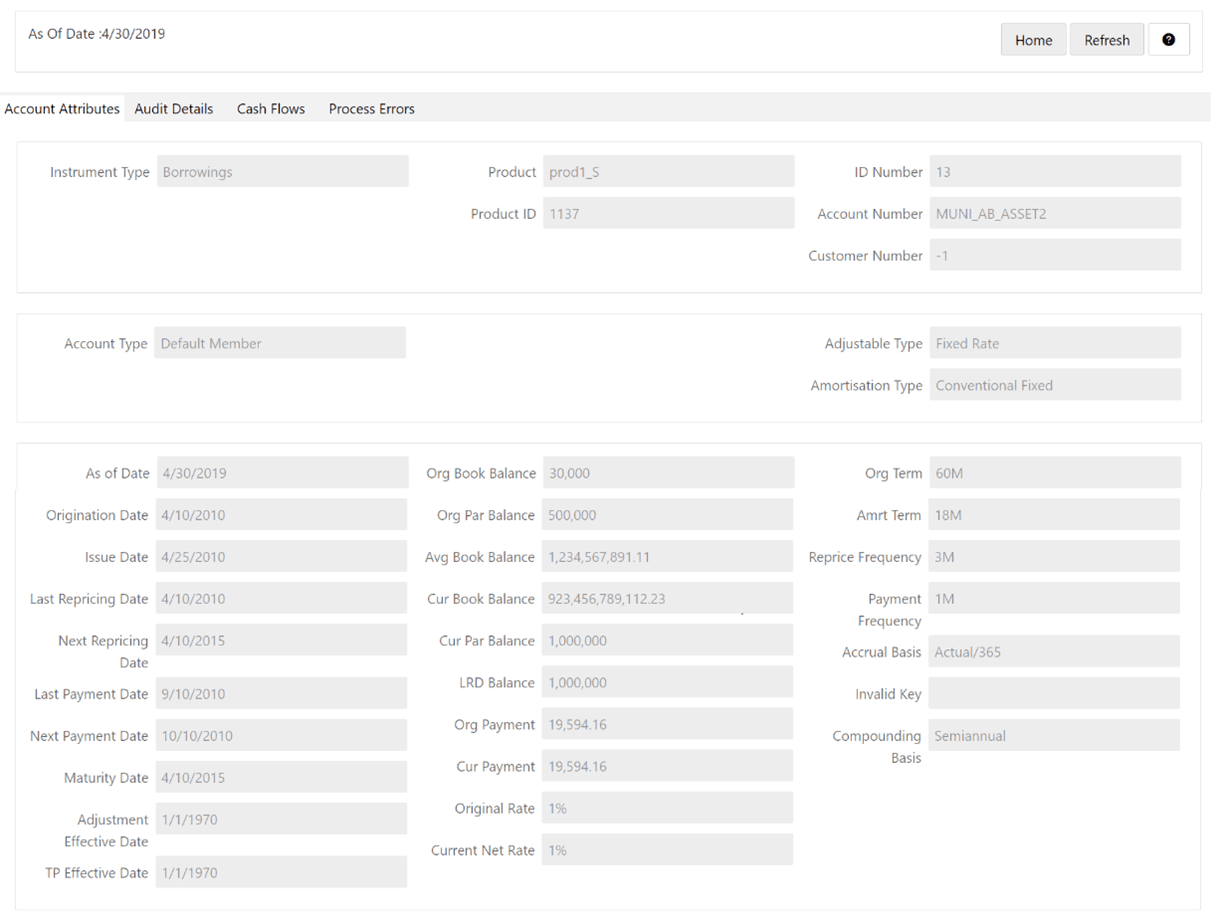The width and height of the screenshot is (1218, 919).
Task: Click the LRD Balance field
Action: pos(668,682)
